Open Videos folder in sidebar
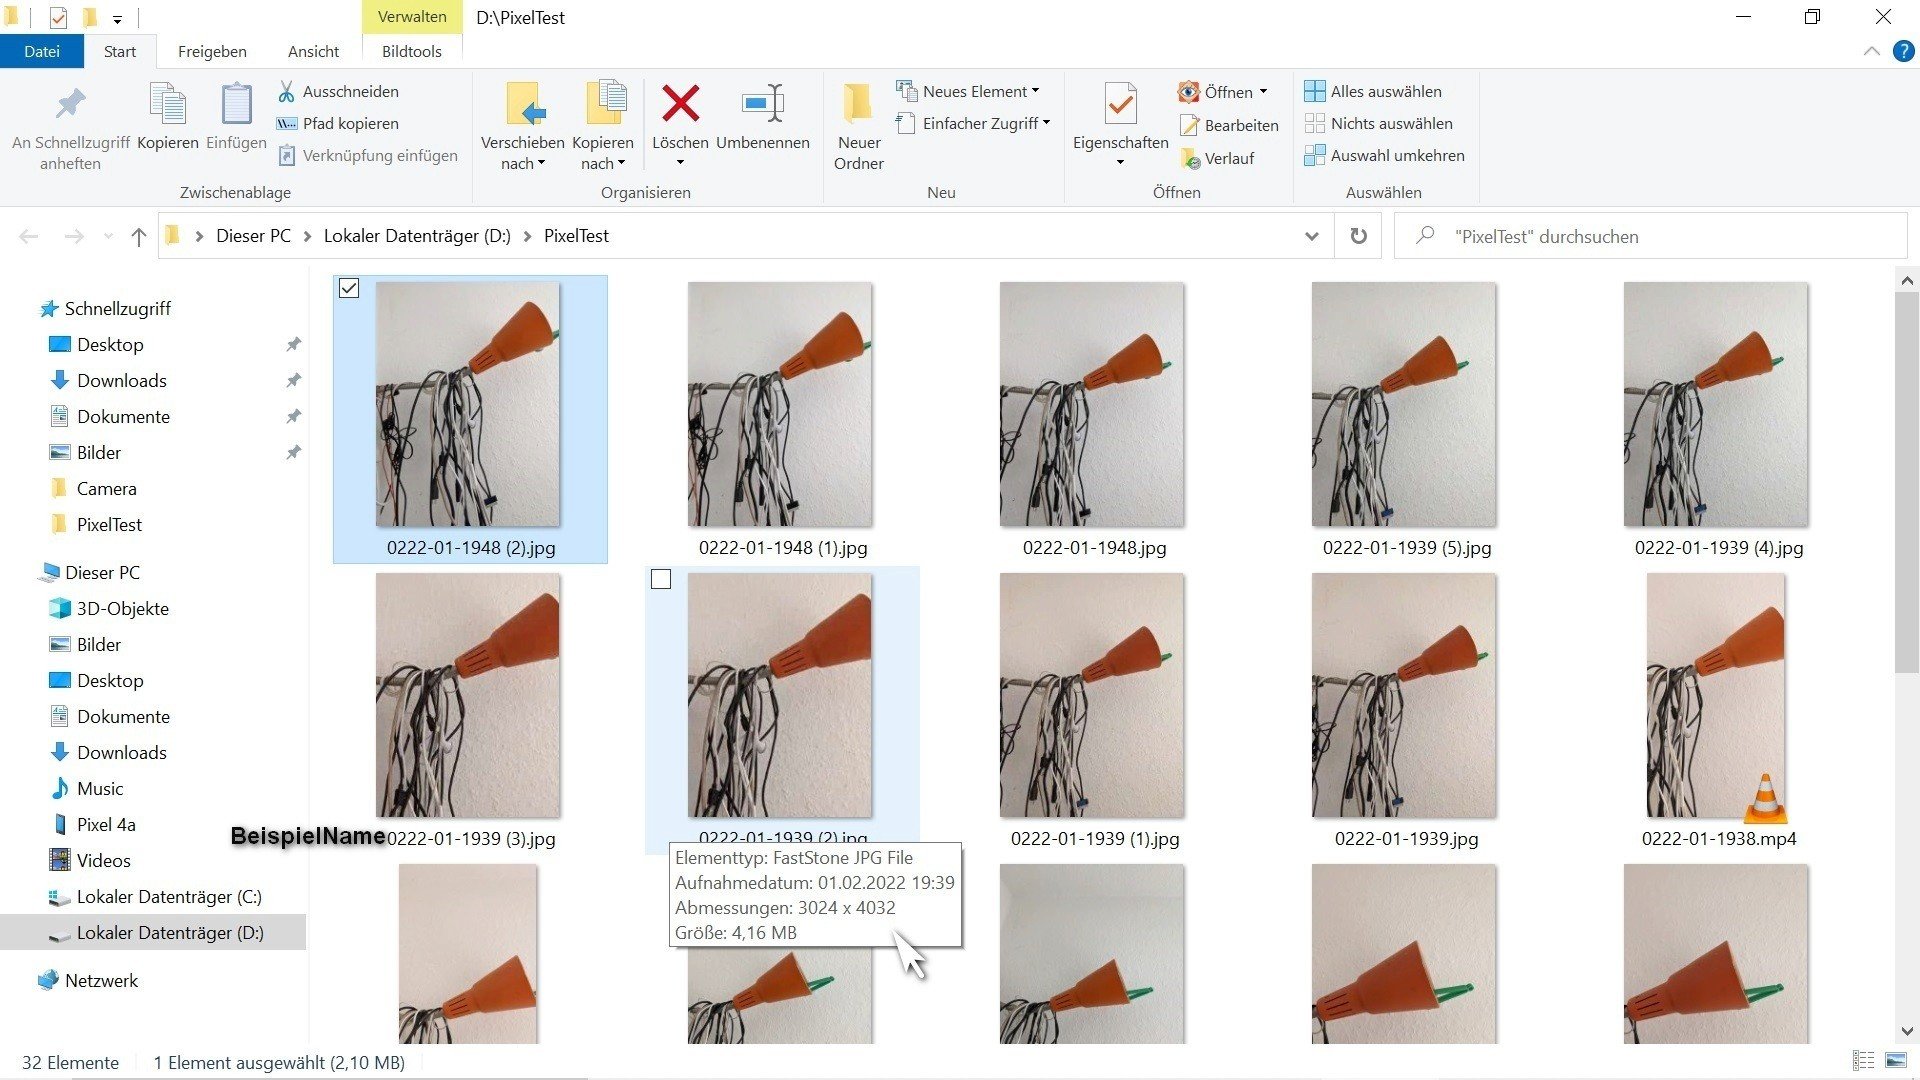Image resolution: width=1920 pixels, height=1080 pixels. pyautogui.click(x=103, y=860)
